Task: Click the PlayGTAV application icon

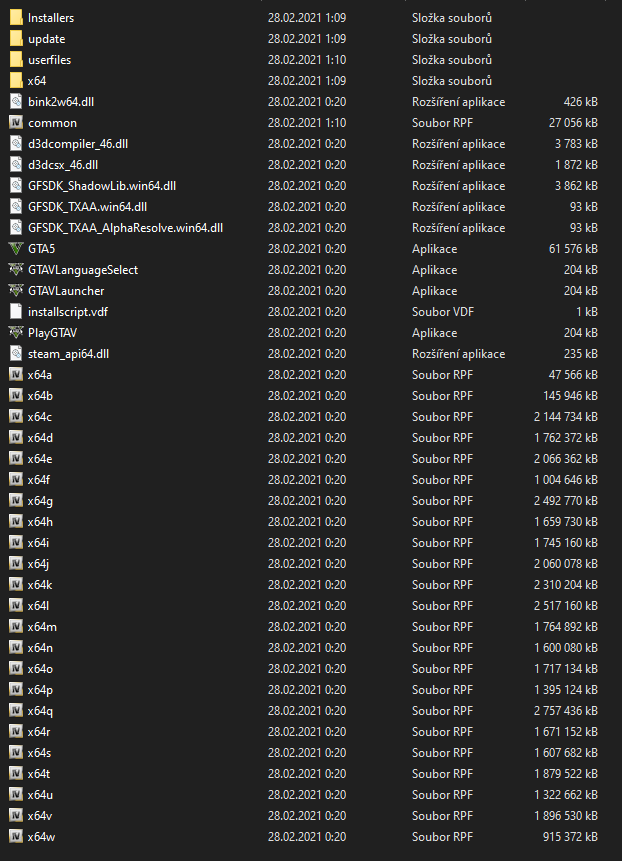Action: 15,333
